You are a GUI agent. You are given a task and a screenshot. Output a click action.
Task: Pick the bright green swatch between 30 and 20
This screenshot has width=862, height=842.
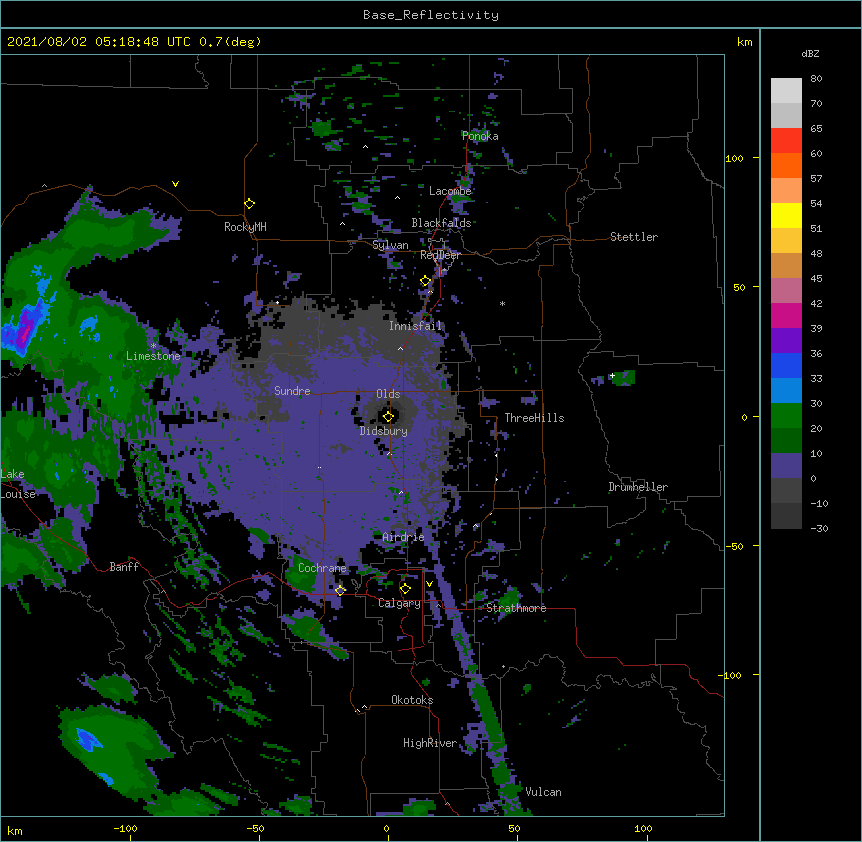pyautogui.click(x=786, y=416)
